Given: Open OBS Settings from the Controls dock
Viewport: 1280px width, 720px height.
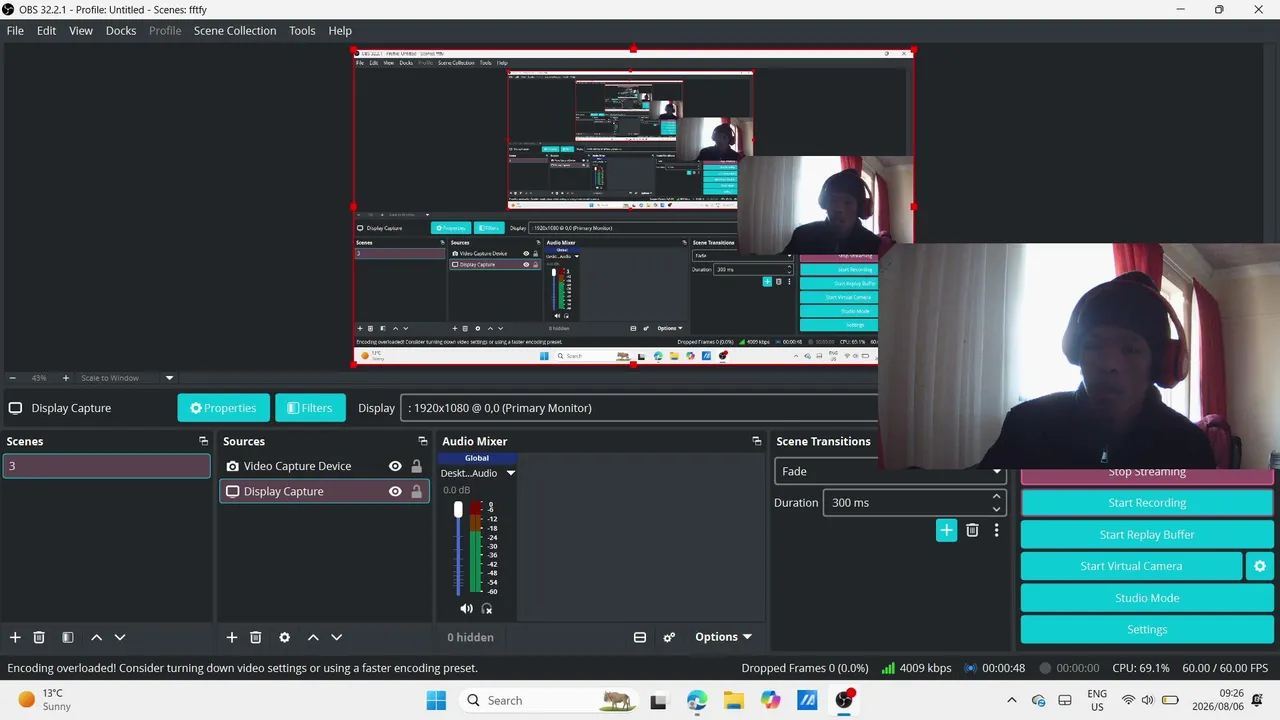Looking at the screenshot, I should [x=1147, y=630].
